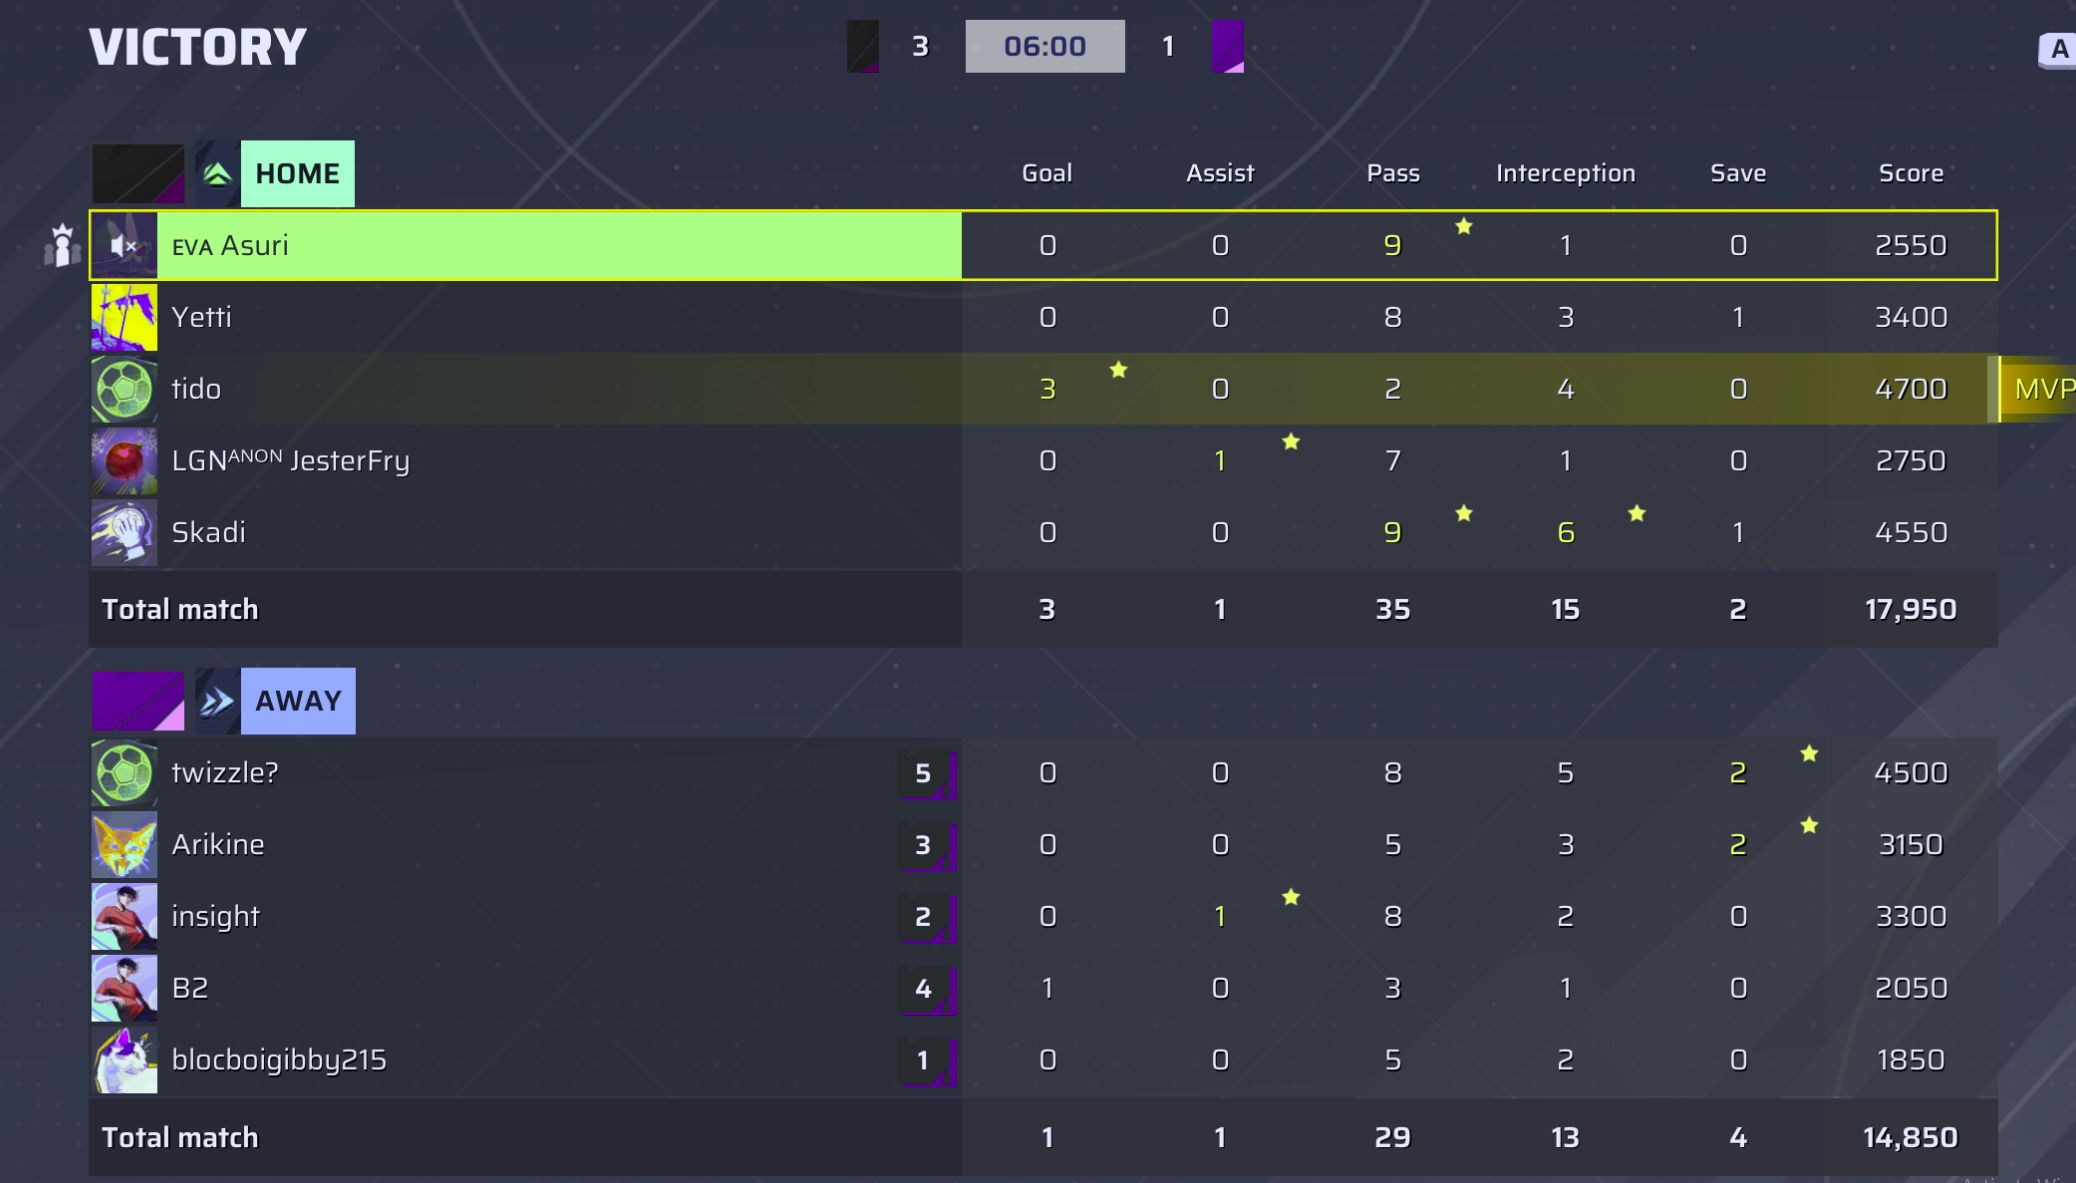Click tido's green soccer ball avatar

click(124, 389)
